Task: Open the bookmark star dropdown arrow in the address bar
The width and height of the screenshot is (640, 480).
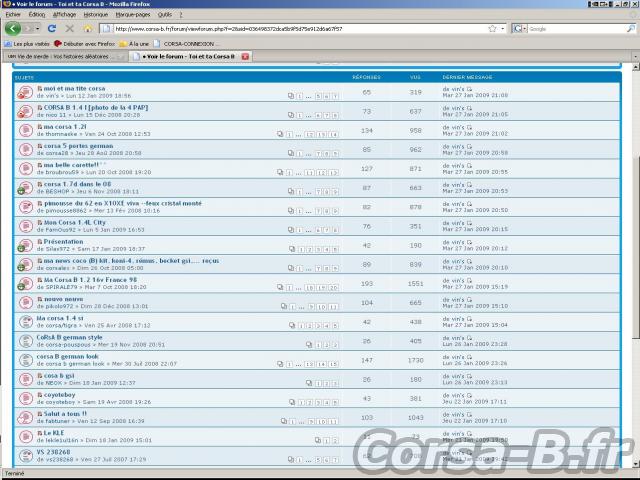Action: pos(502,29)
